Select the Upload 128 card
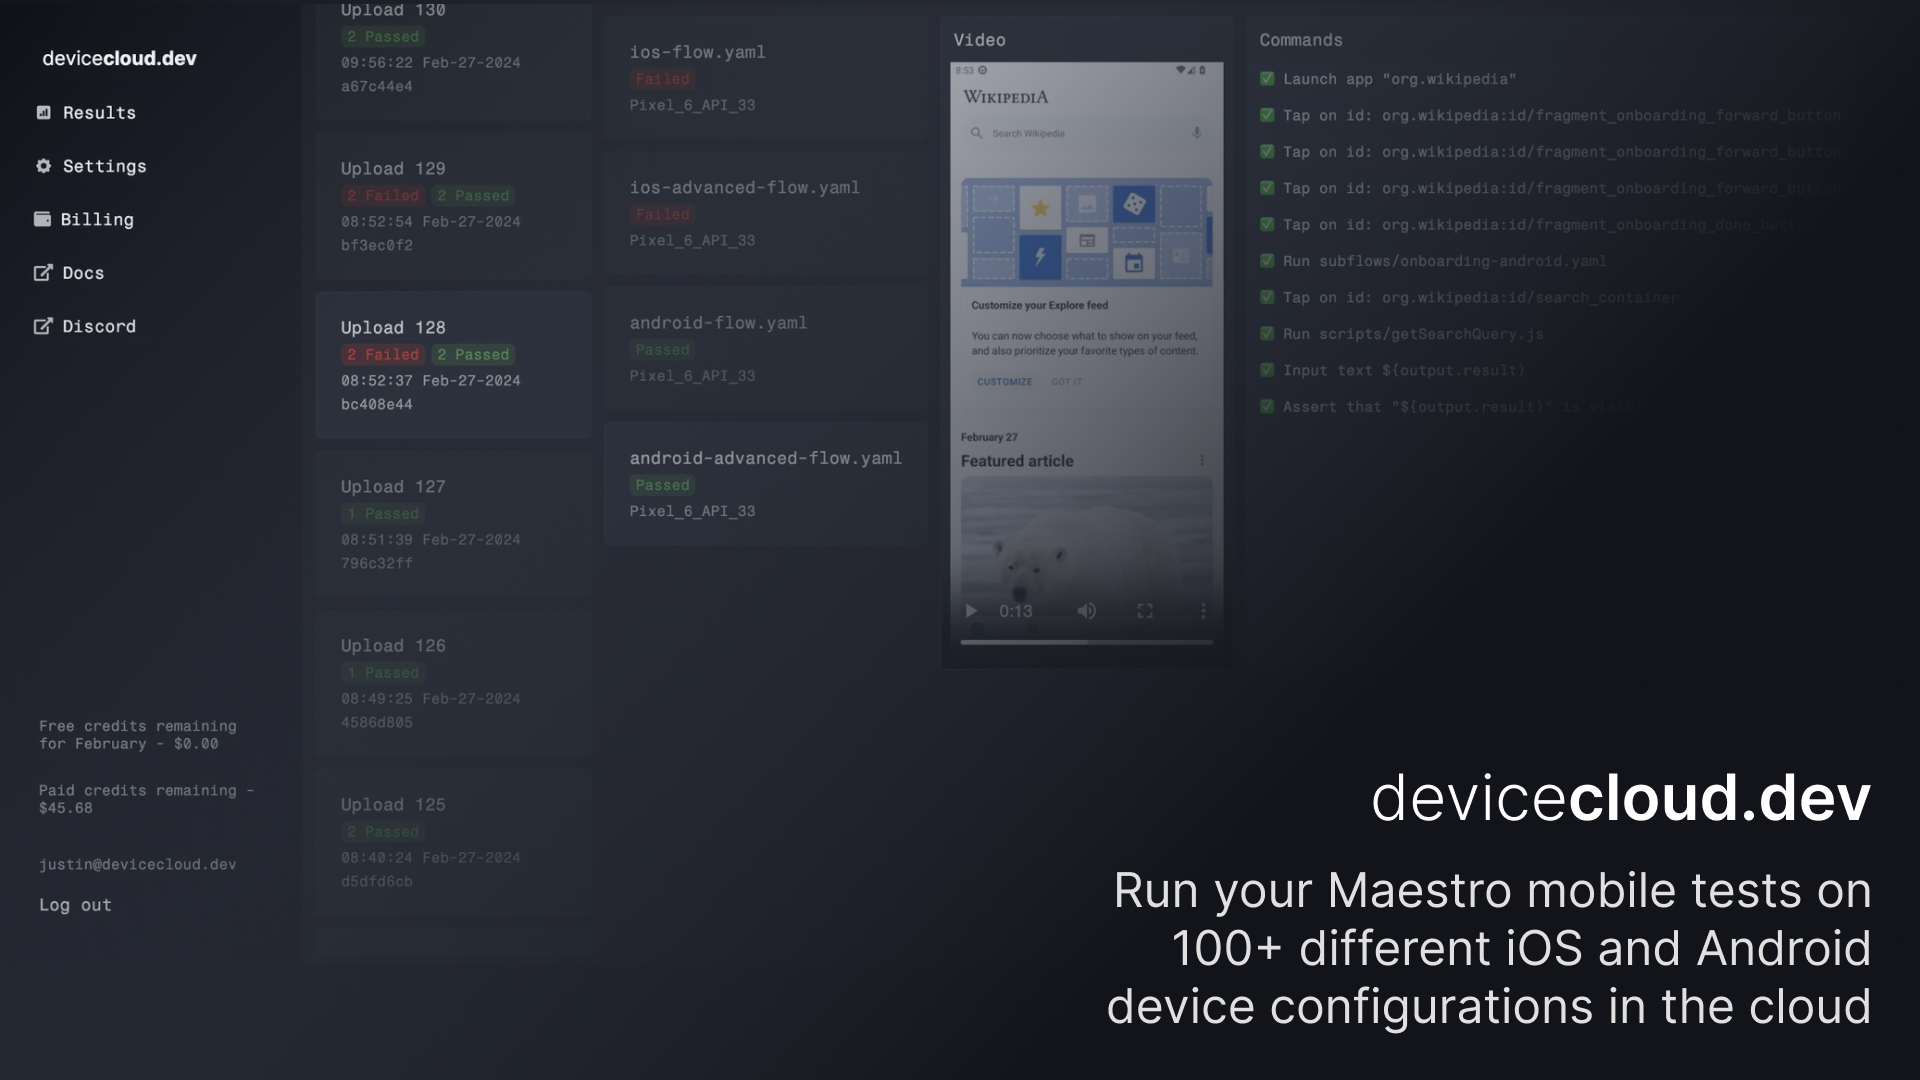The width and height of the screenshot is (1920, 1080). click(452, 365)
